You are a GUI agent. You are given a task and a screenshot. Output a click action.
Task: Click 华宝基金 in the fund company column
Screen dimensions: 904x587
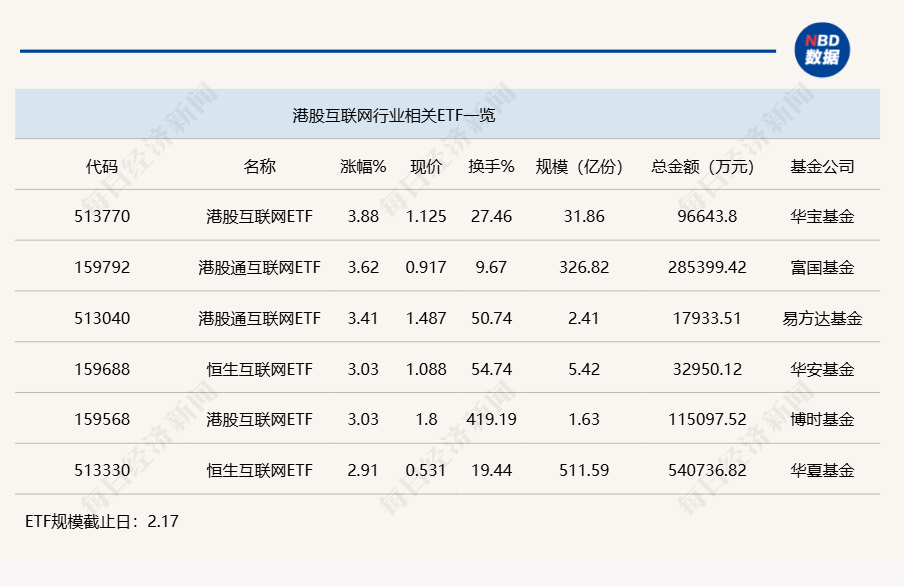822,216
